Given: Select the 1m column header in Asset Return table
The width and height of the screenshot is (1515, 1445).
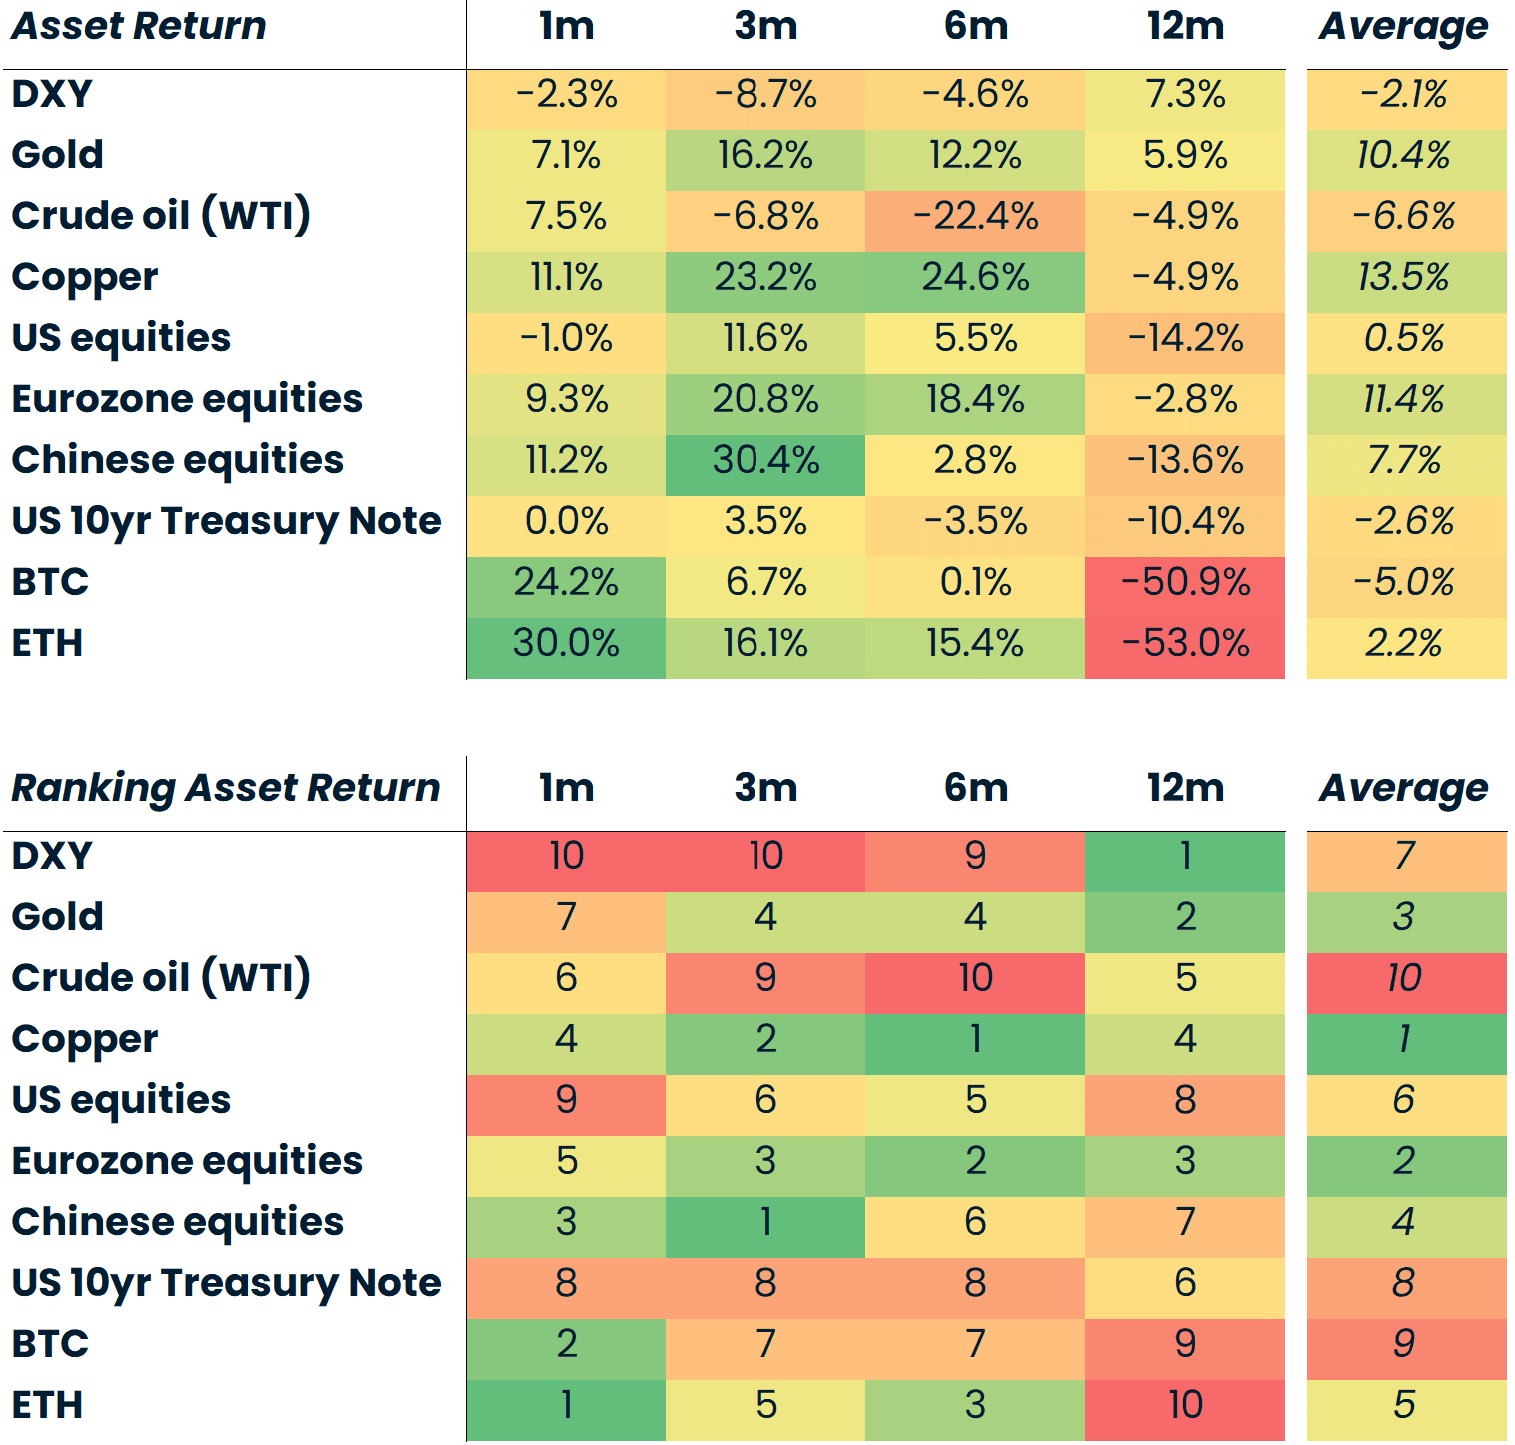Looking at the screenshot, I should (x=566, y=26).
